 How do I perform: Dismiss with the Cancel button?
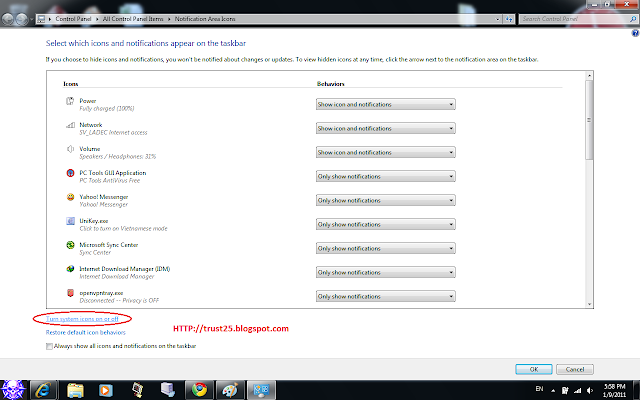click(x=575, y=369)
